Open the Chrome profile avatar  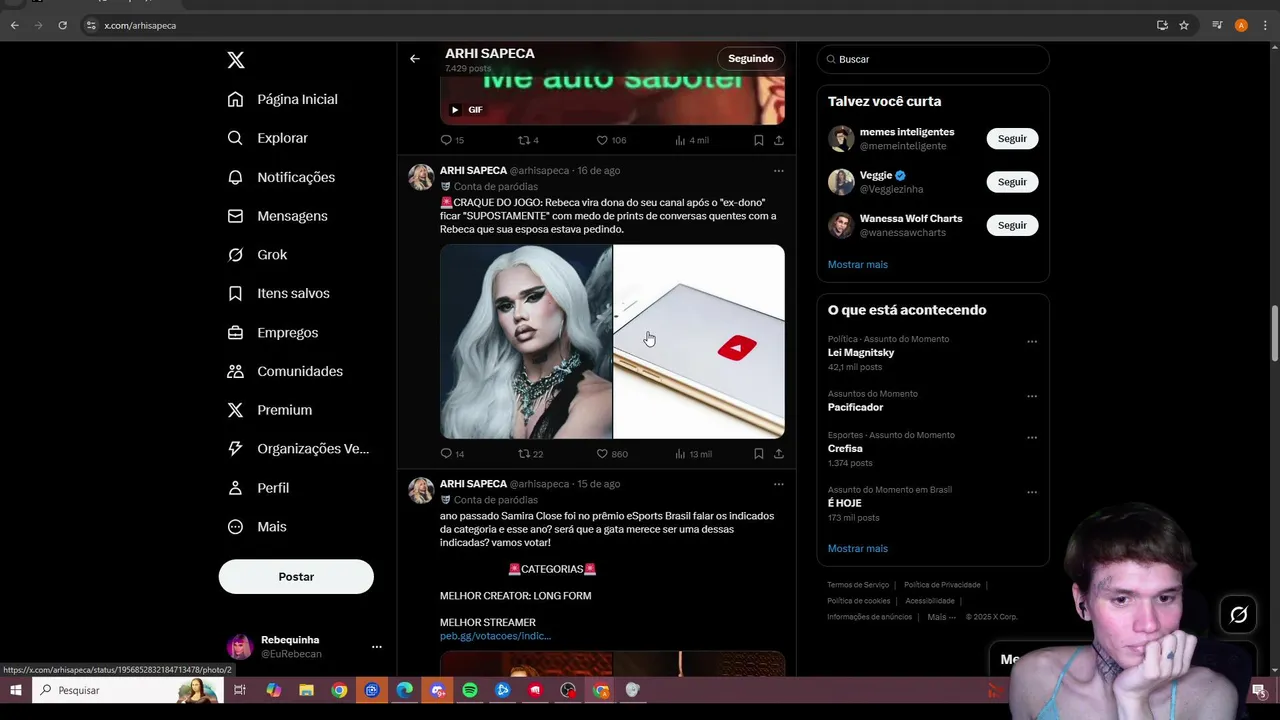[x=1241, y=25]
